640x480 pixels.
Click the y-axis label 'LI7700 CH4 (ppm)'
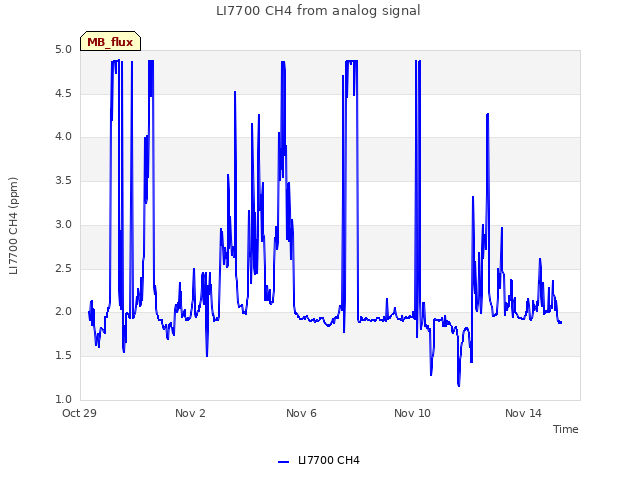(13, 226)
